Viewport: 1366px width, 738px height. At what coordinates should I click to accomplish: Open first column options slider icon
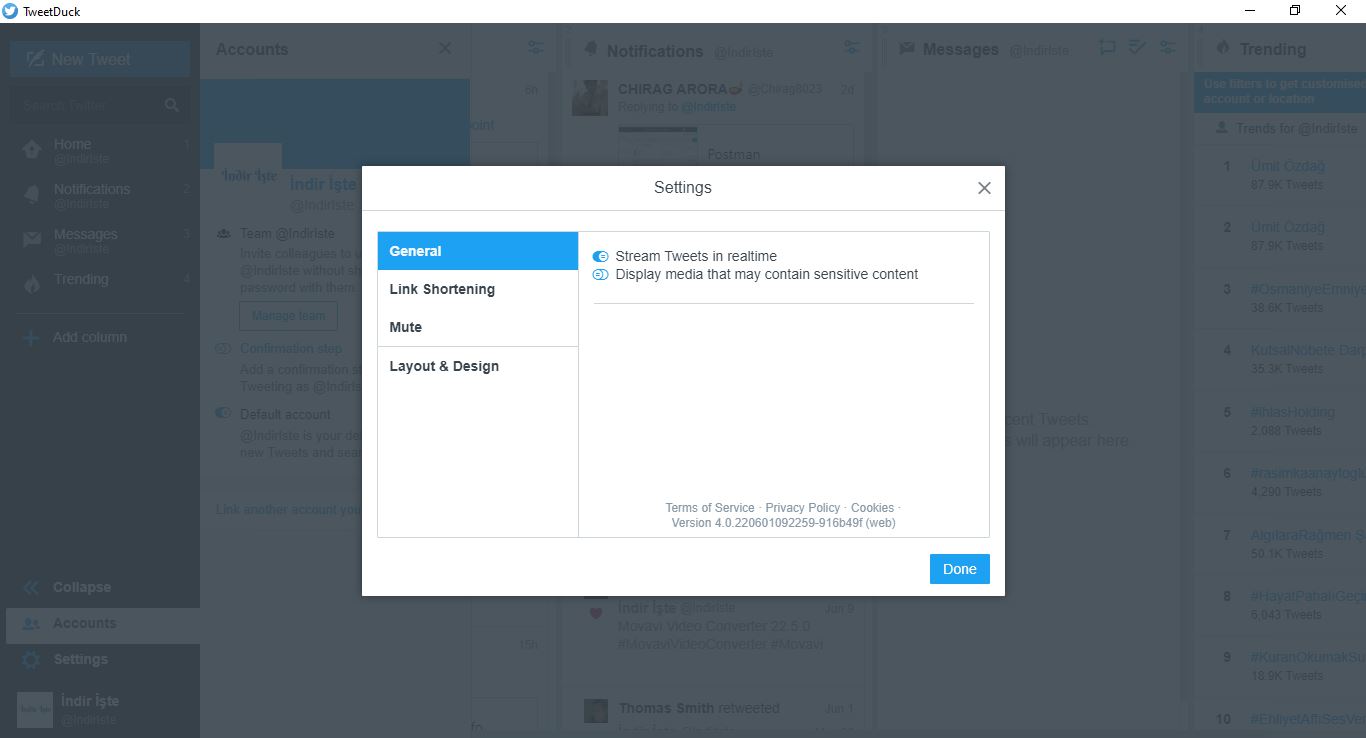click(x=536, y=48)
